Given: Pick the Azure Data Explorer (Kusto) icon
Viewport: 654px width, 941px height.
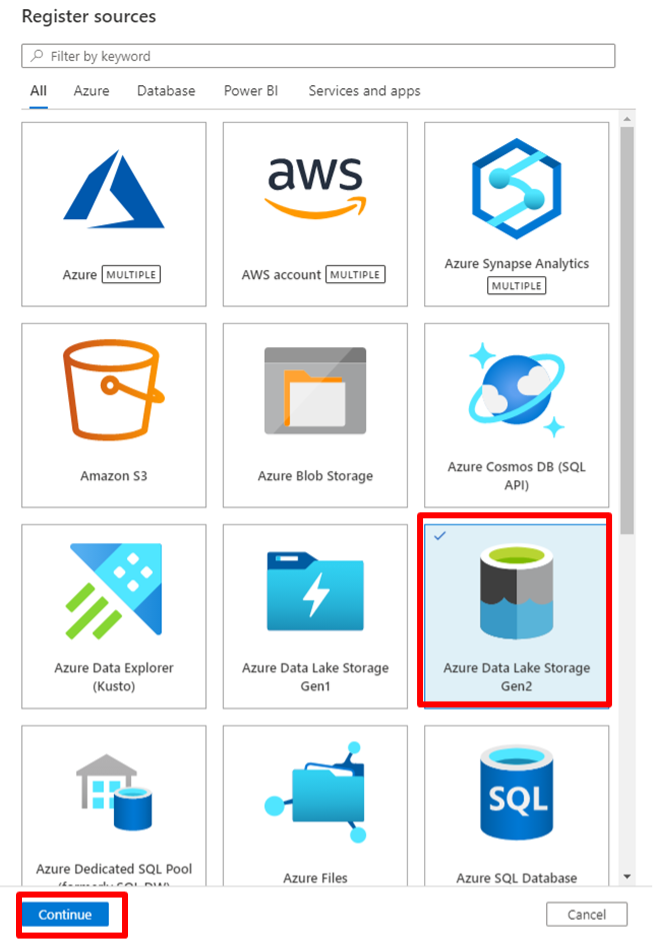Looking at the screenshot, I should click(x=113, y=591).
